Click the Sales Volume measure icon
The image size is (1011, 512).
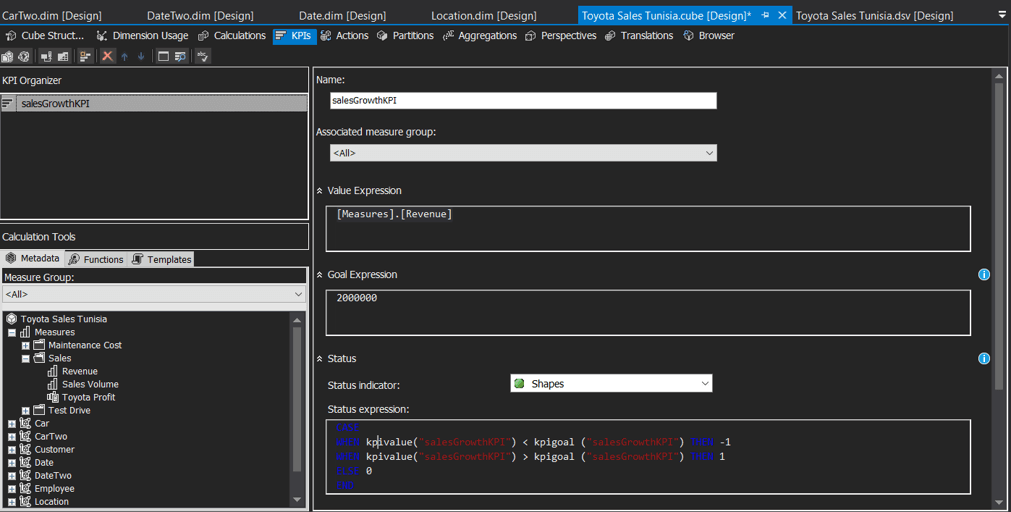click(x=52, y=384)
